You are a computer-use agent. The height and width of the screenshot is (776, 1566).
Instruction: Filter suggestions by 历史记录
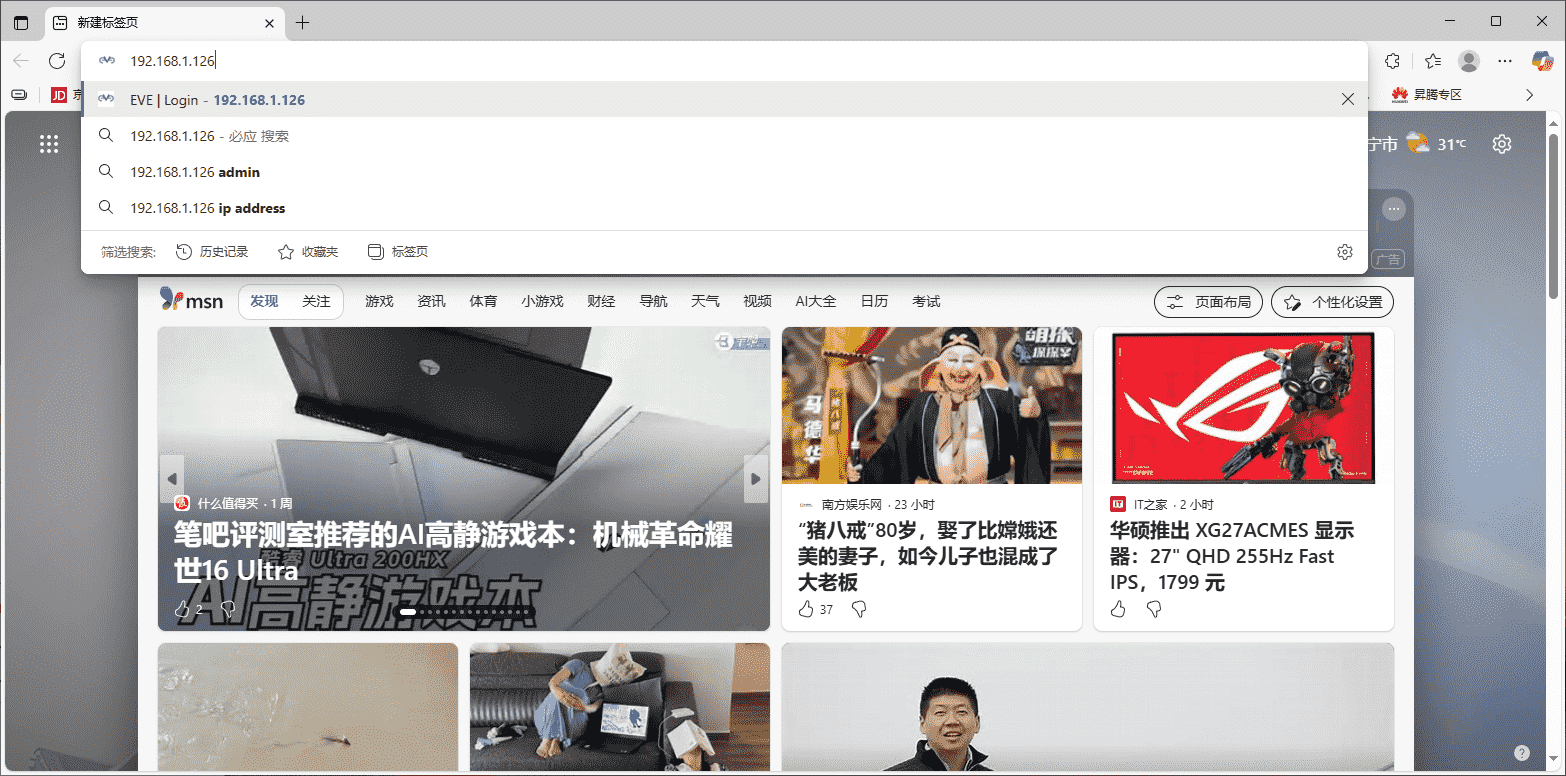coord(212,252)
